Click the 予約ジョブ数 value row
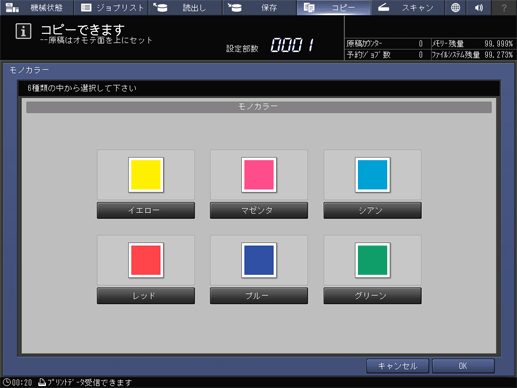 coord(387,55)
